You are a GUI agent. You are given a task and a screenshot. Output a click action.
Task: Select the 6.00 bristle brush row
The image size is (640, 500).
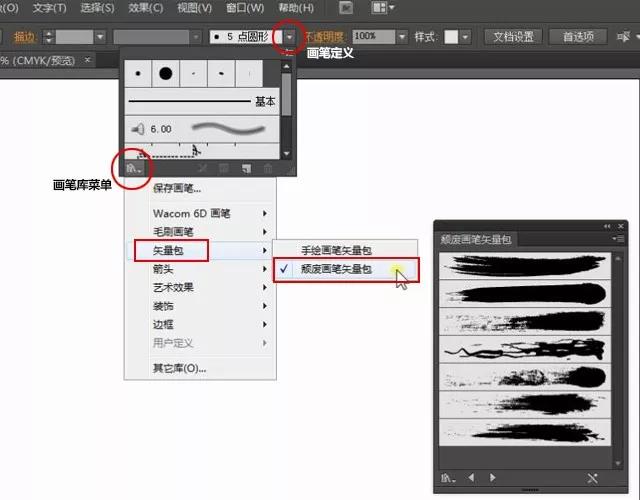tap(202, 129)
